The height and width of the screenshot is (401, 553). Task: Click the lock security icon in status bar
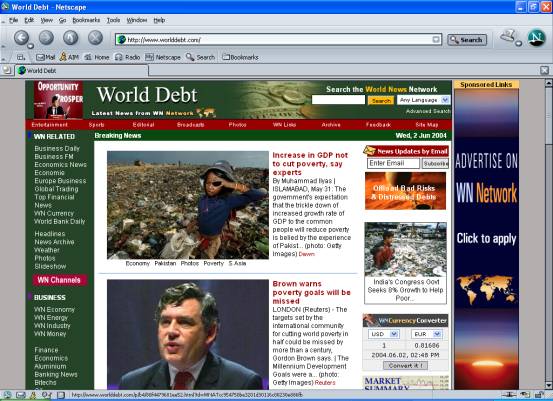540,395
